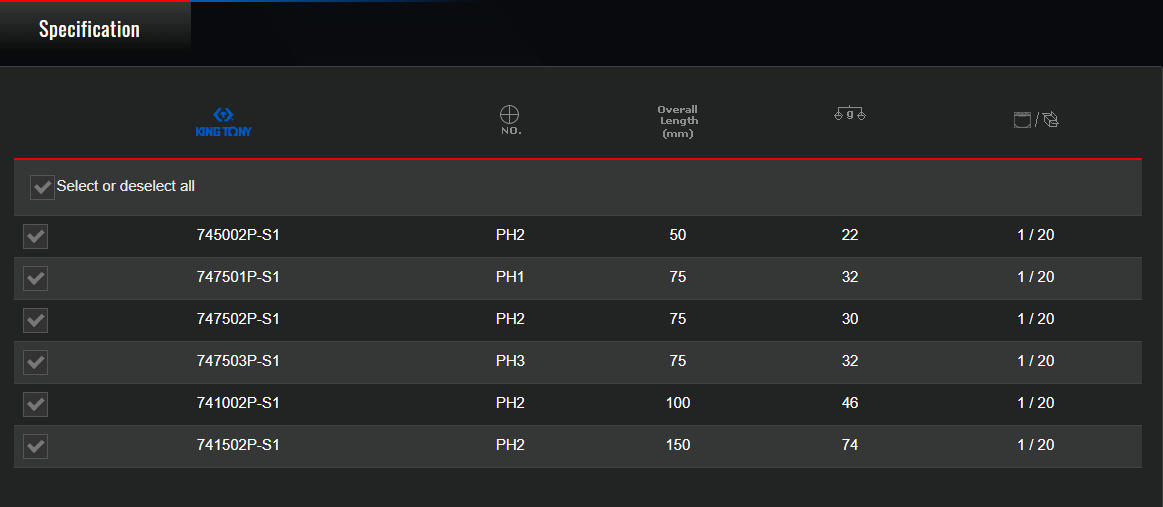This screenshot has height=507, width=1163.
Task: Click the box/carton packaging quantity icon
Action: point(1035,119)
